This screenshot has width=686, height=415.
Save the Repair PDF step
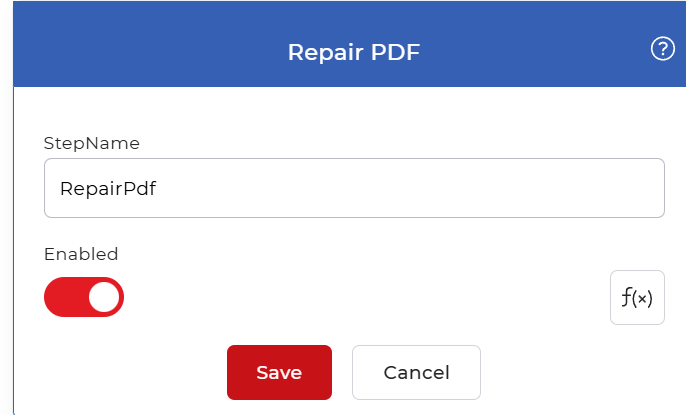pos(279,372)
